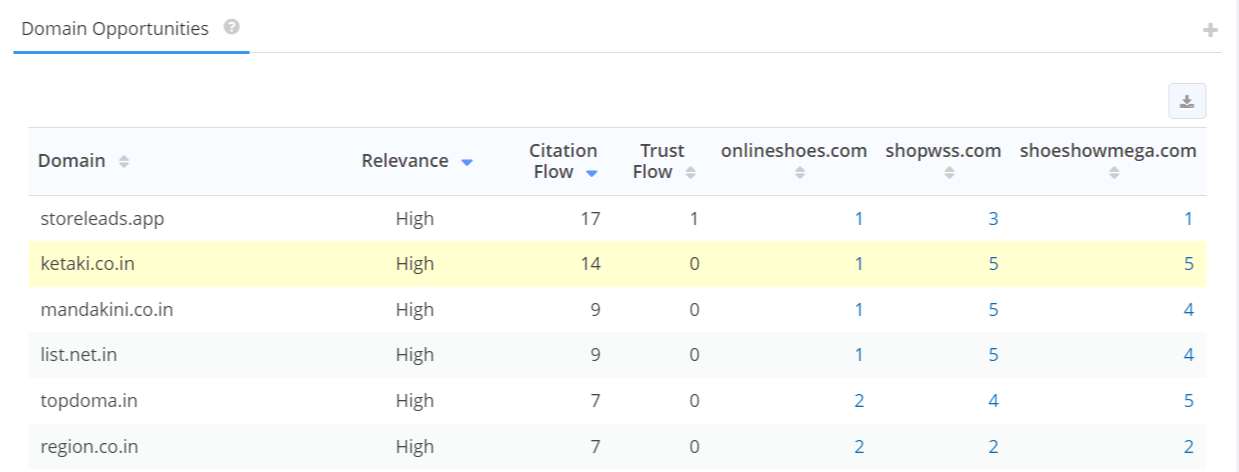Open mandakini.co.in shoeshowmega.com count 4

pyautogui.click(x=1189, y=309)
